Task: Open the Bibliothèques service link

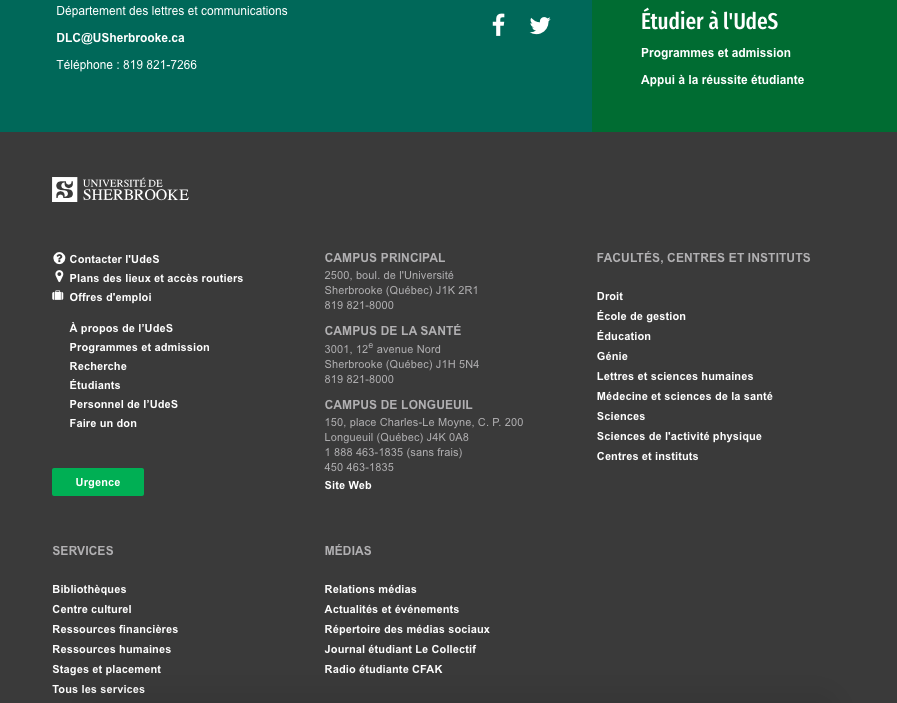Action: click(89, 589)
